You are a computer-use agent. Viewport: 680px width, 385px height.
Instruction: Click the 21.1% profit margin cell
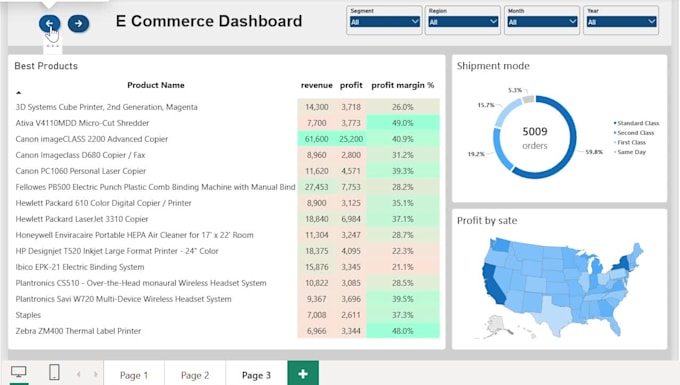click(x=403, y=268)
